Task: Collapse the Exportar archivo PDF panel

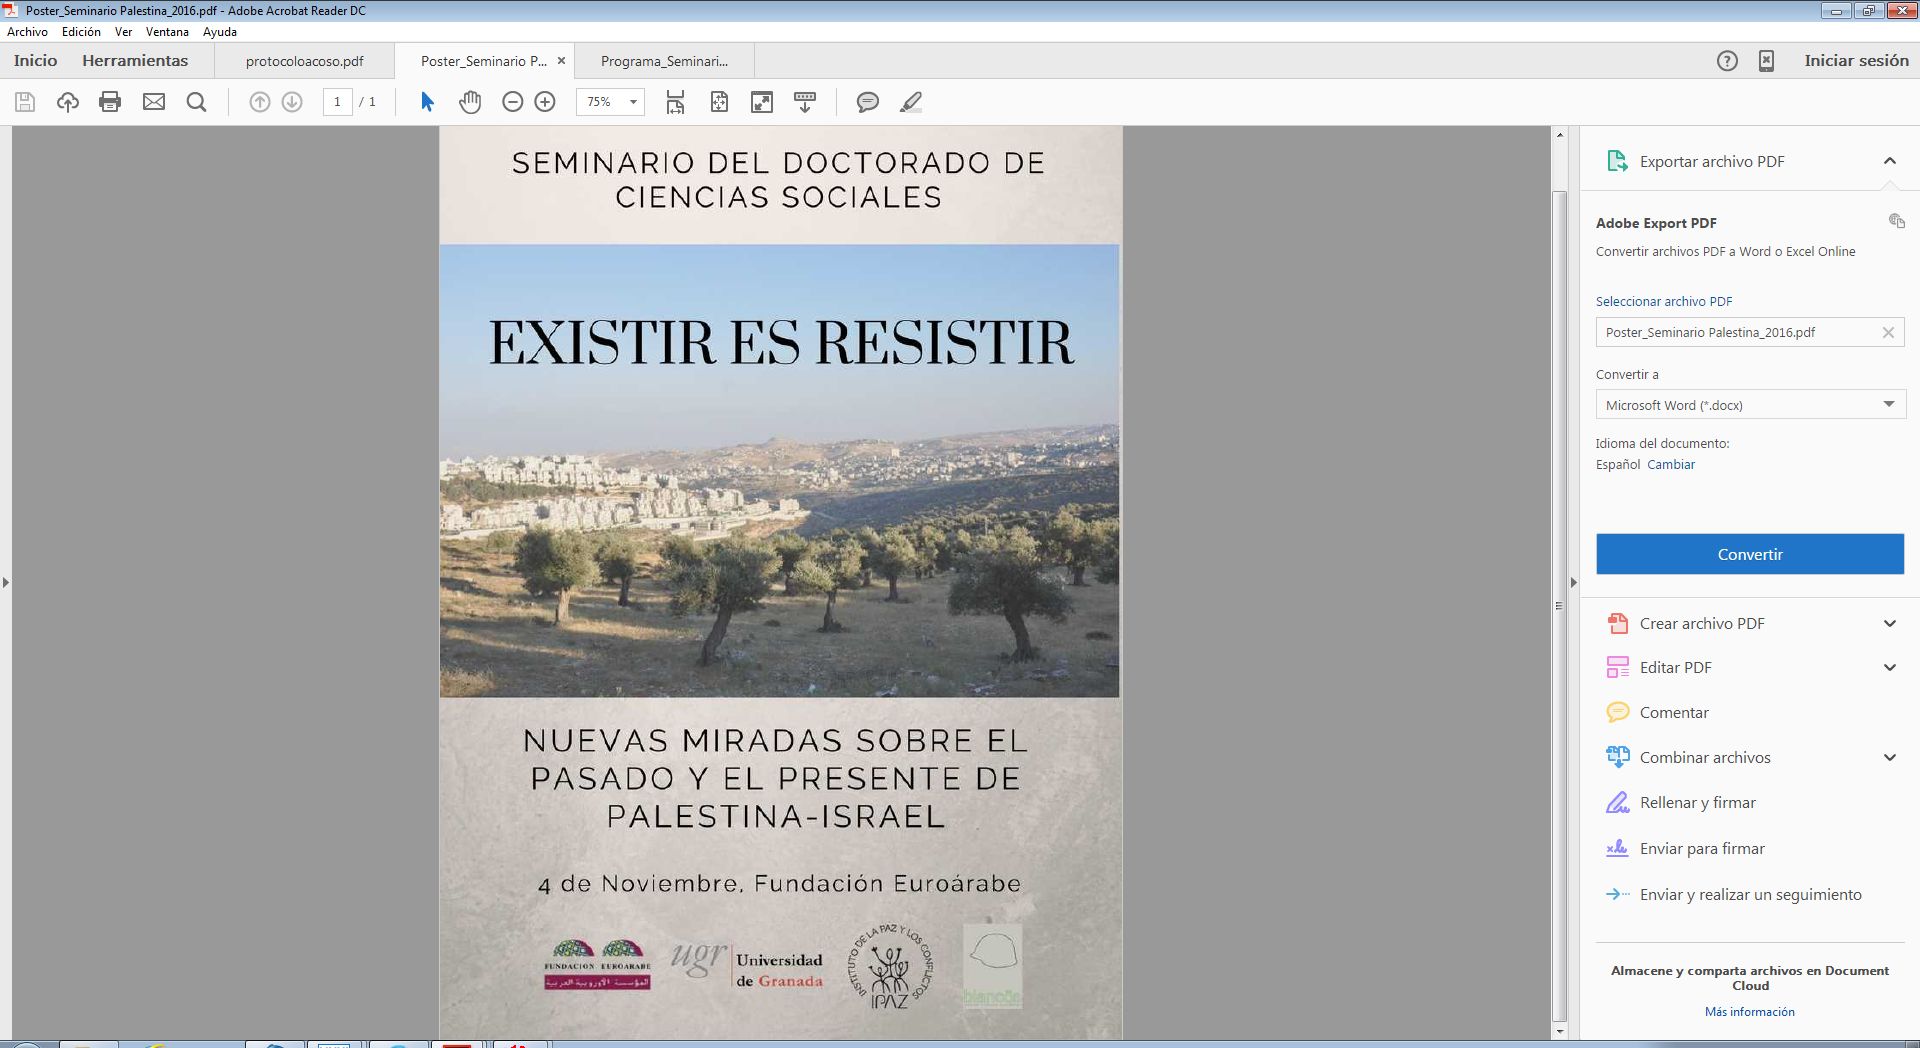Action: tap(1889, 161)
